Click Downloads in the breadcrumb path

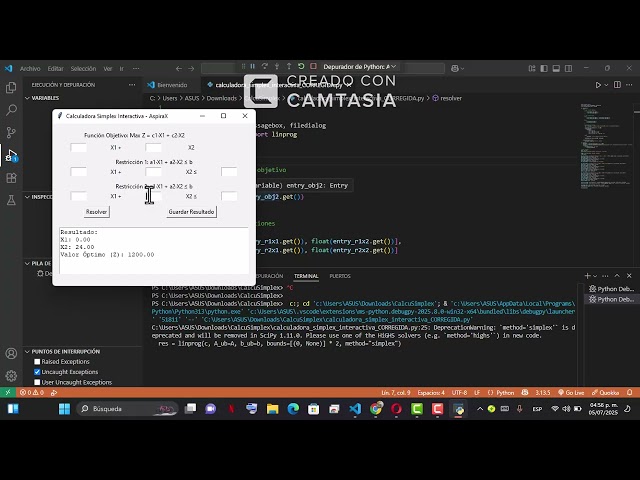click(222, 98)
